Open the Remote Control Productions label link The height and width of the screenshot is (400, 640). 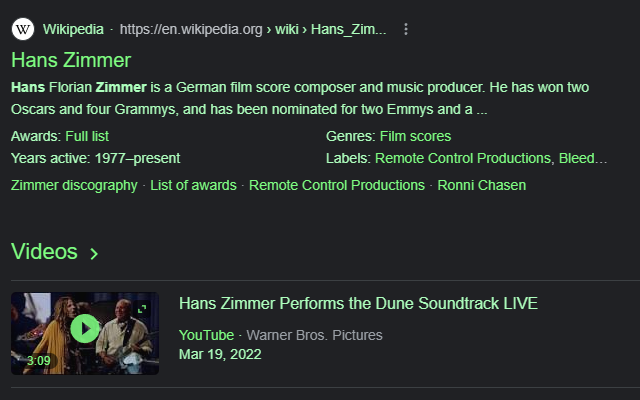463,158
